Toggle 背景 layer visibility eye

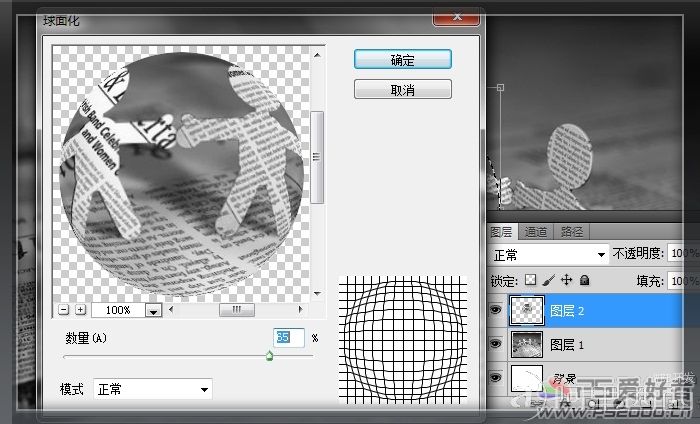[496, 378]
